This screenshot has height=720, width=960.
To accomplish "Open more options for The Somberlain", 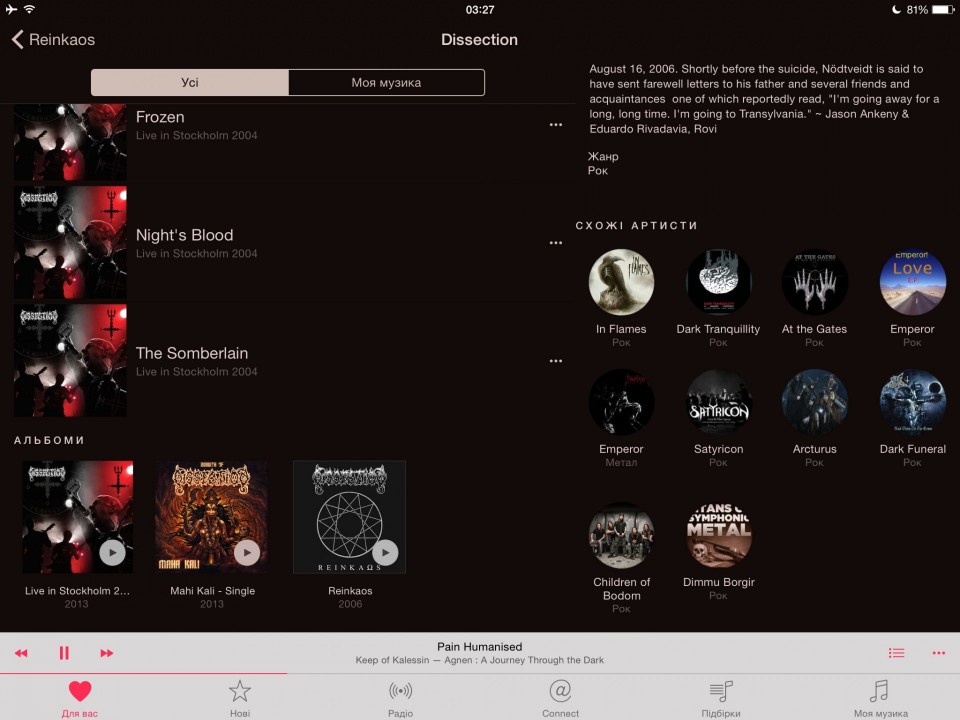I will tap(555, 361).
